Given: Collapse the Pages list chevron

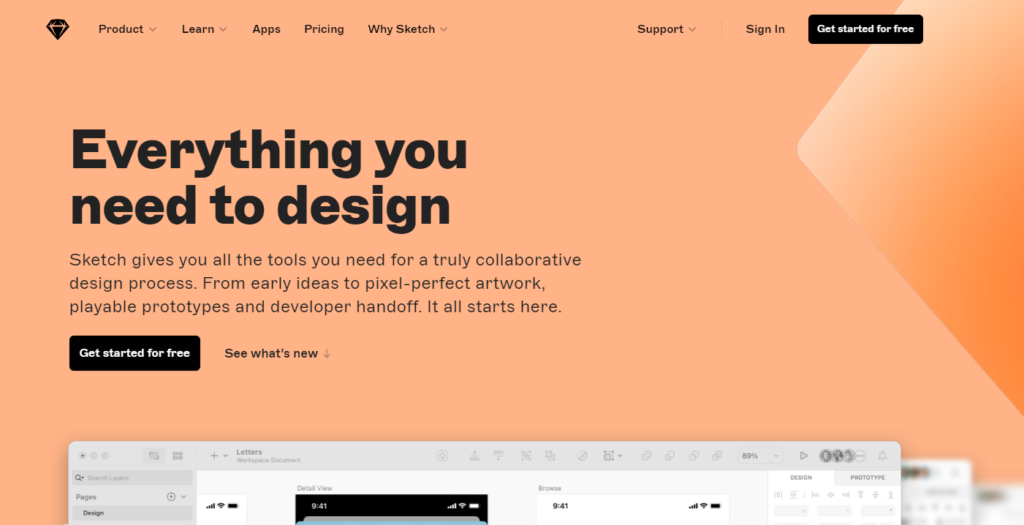Looking at the screenshot, I should click(x=184, y=497).
